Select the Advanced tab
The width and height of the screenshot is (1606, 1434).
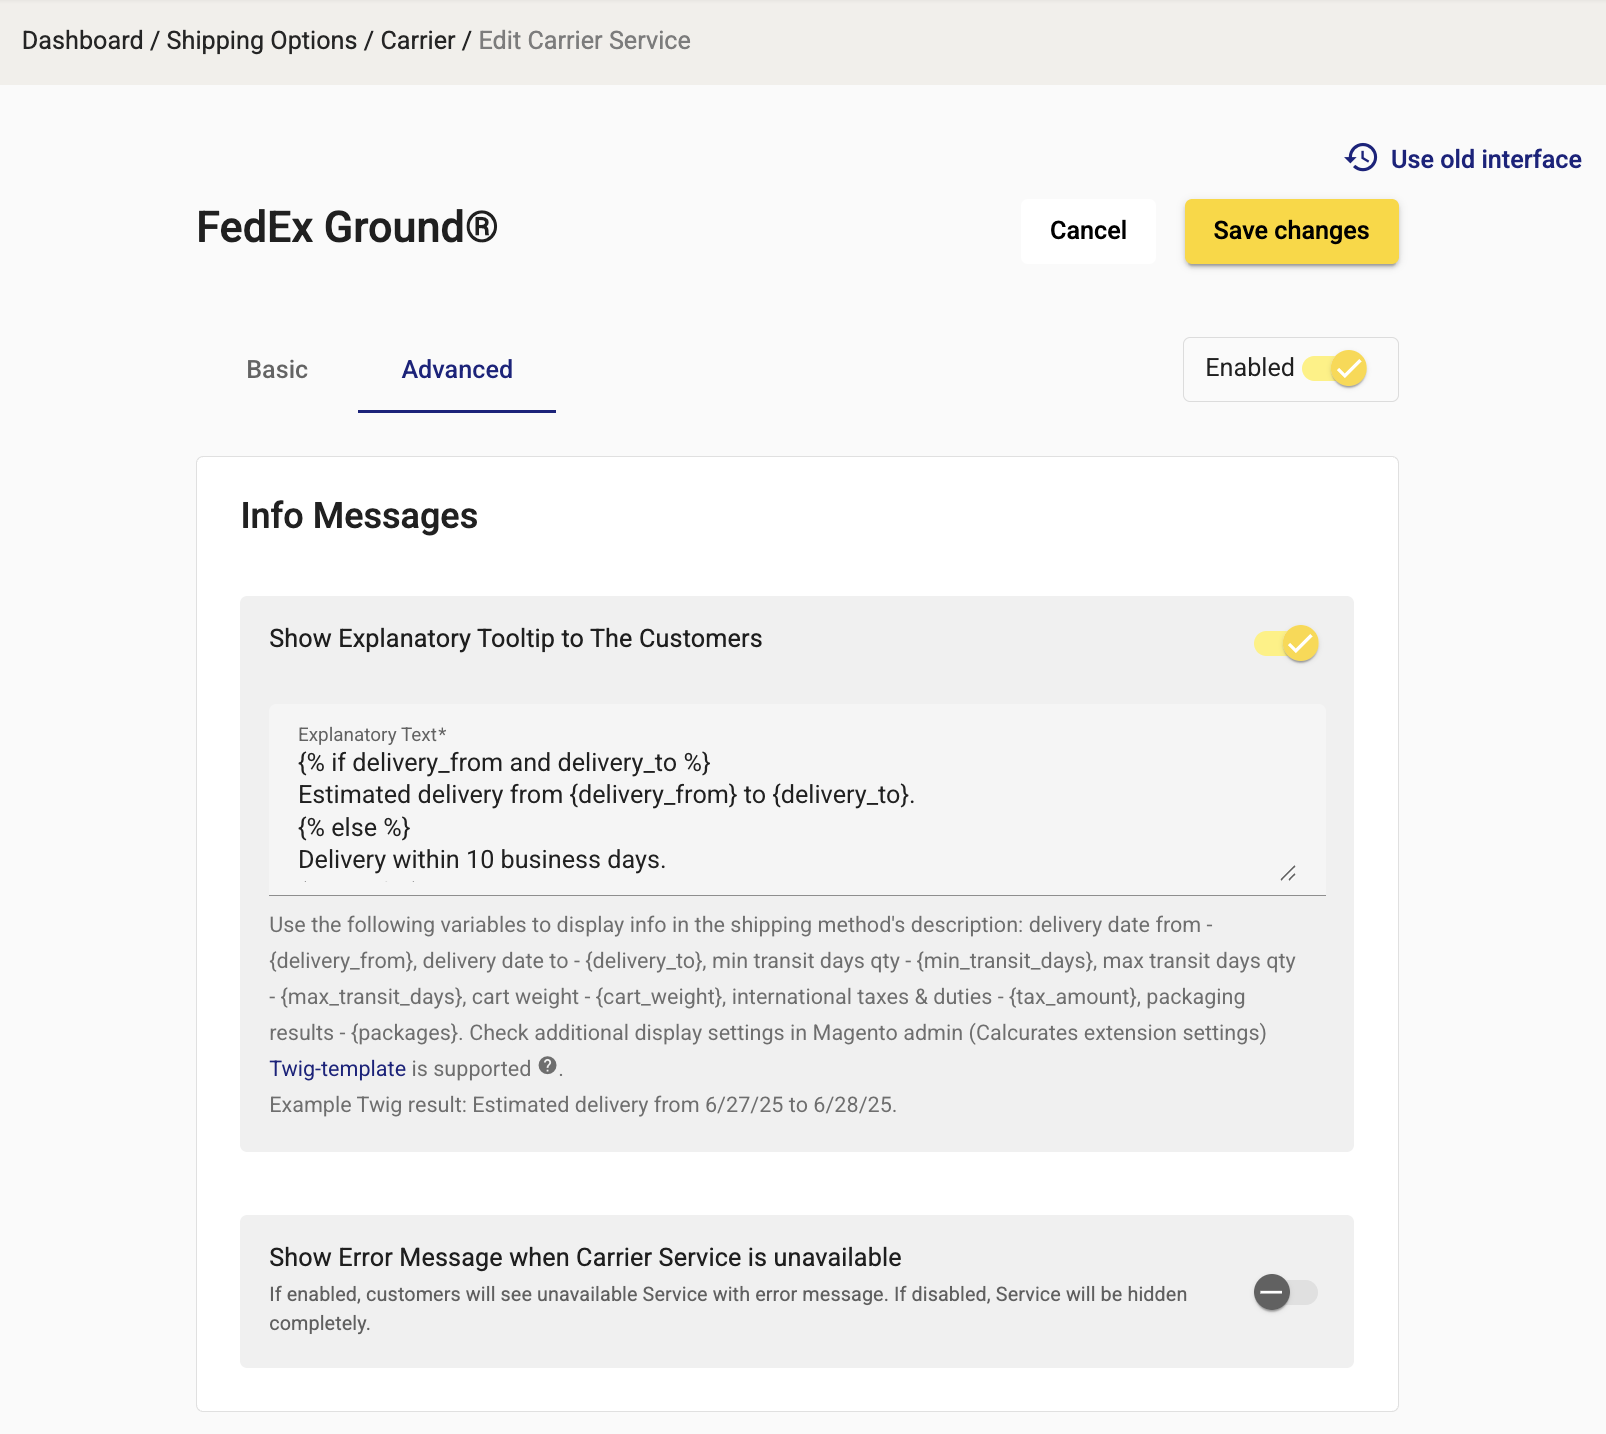pos(457,369)
